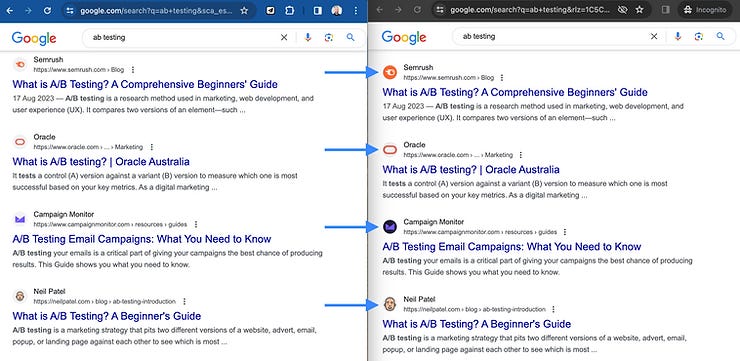The image size is (740, 361).
Task: Reload the page in the left blue window
Action: pos(47,10)
